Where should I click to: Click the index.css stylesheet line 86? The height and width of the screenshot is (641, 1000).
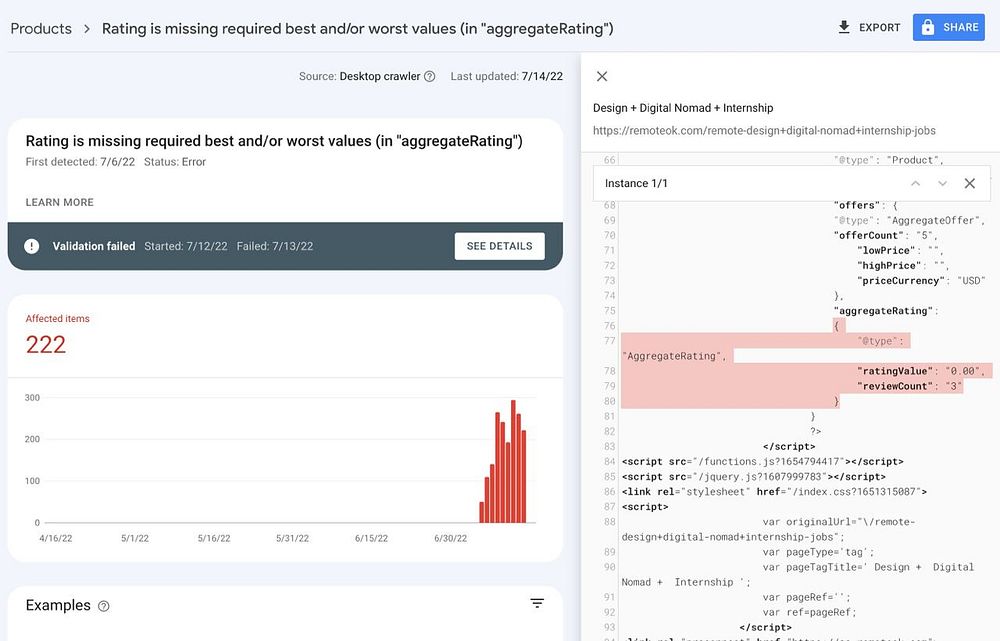pyautogui.click(x=774, y=492)
